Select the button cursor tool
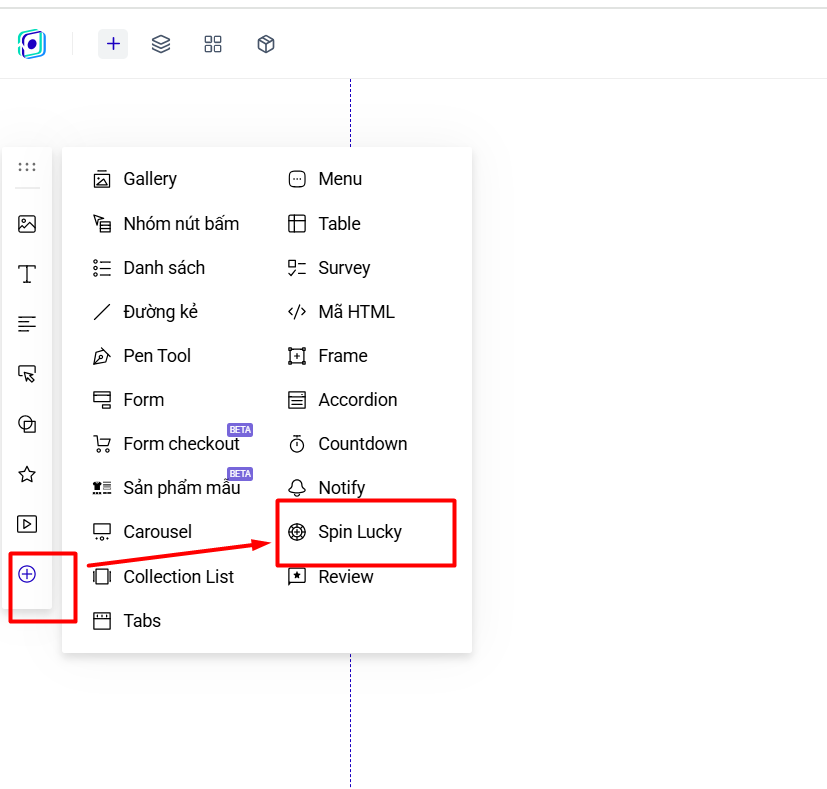This screenshot has width=827, height=789. coord(27,374)
